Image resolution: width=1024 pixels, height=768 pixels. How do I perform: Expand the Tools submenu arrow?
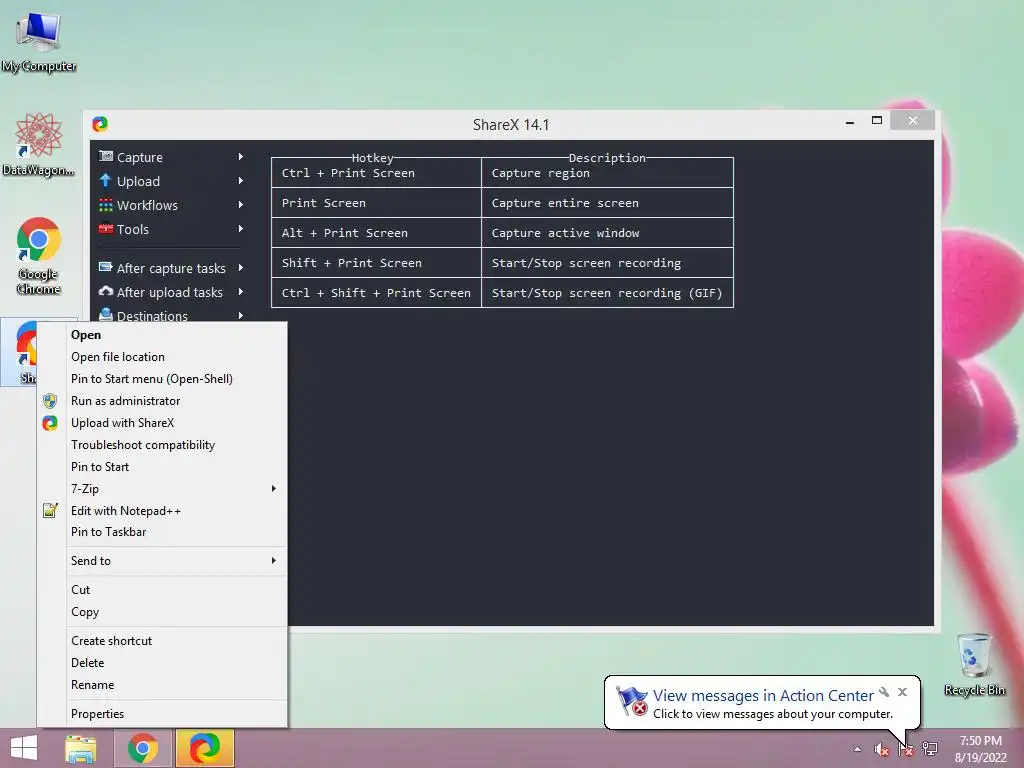tap(240, 229)
